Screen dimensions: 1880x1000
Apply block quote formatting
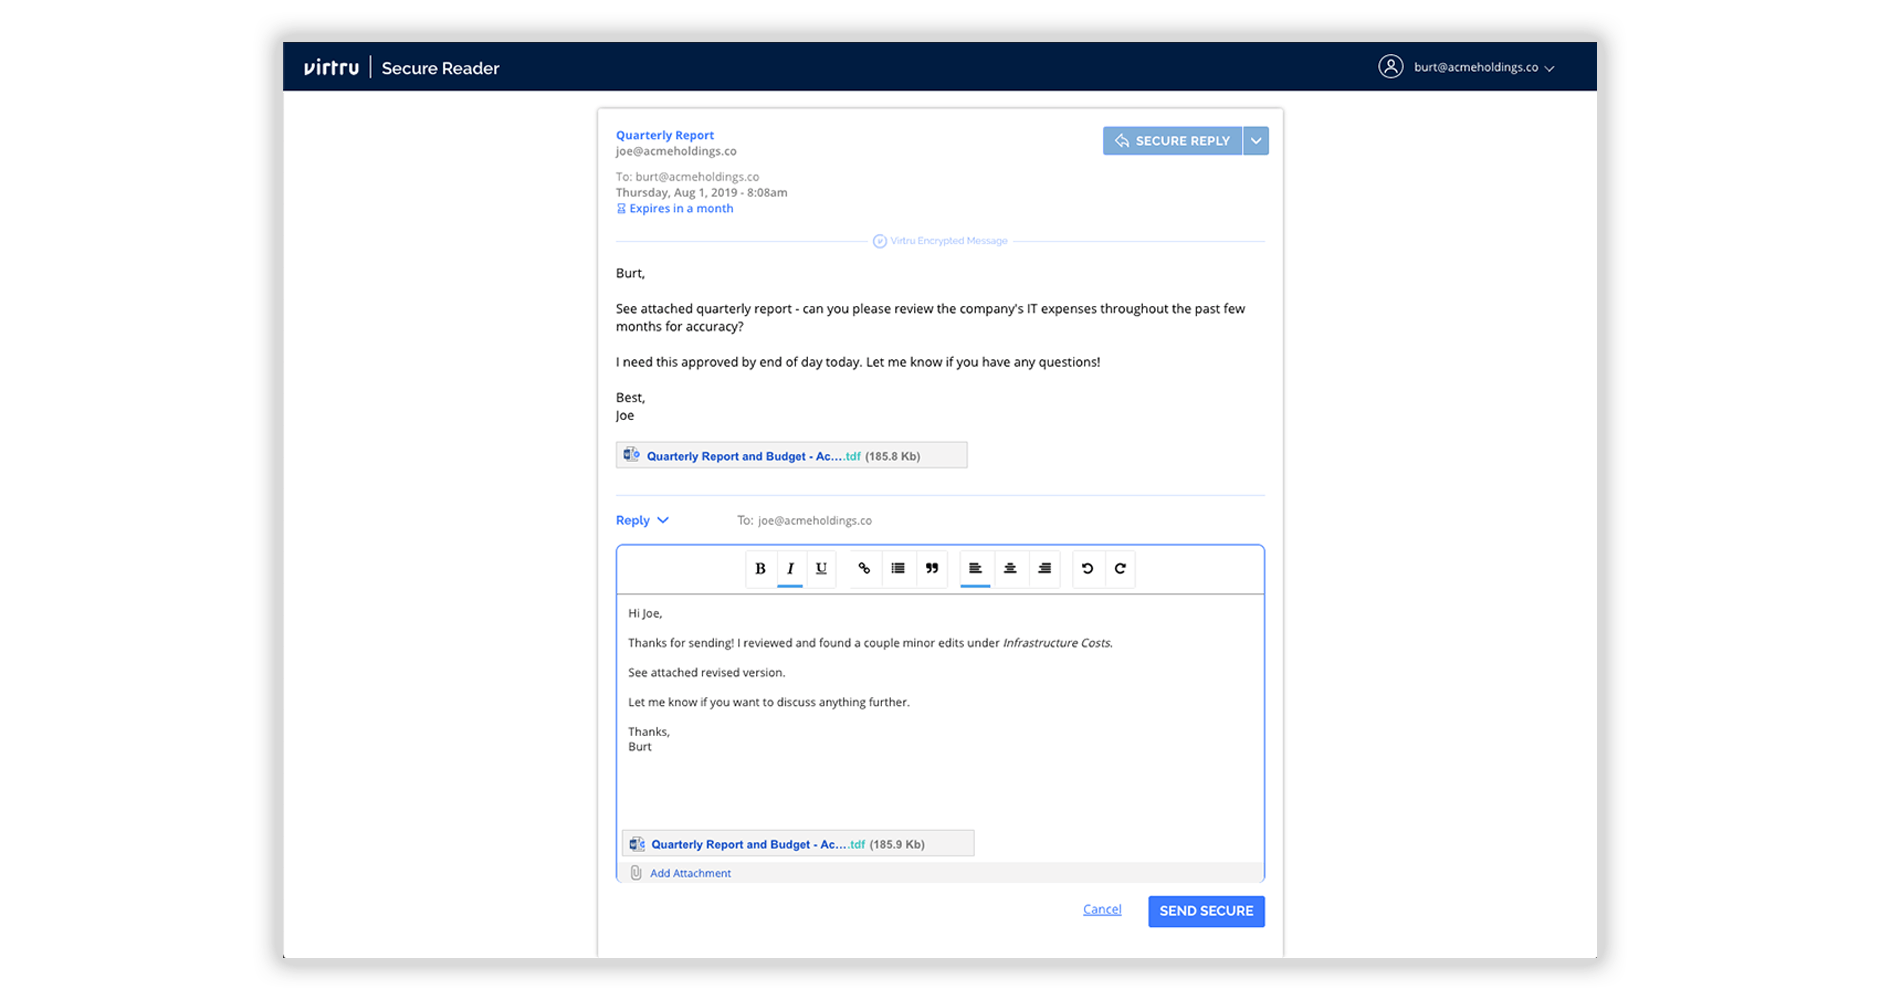point(932,568)
